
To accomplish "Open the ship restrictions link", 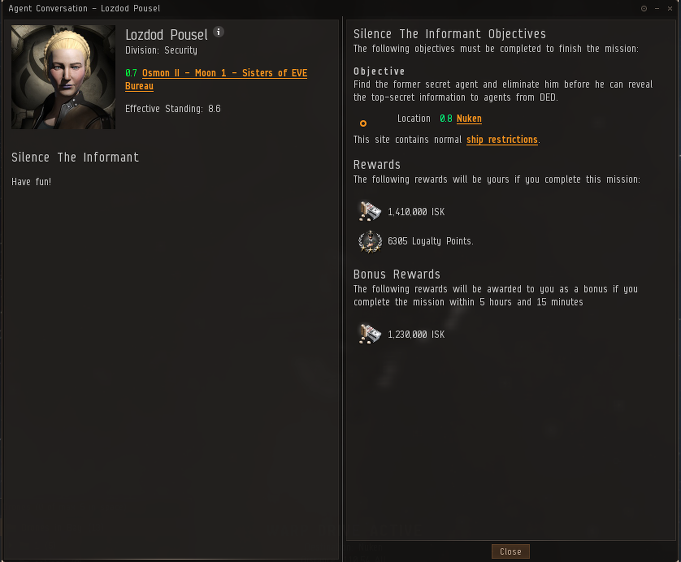I will point(502,139).
